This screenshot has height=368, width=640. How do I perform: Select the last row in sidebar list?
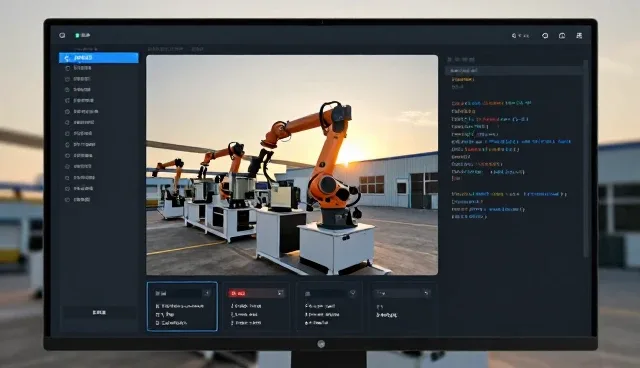98,200
